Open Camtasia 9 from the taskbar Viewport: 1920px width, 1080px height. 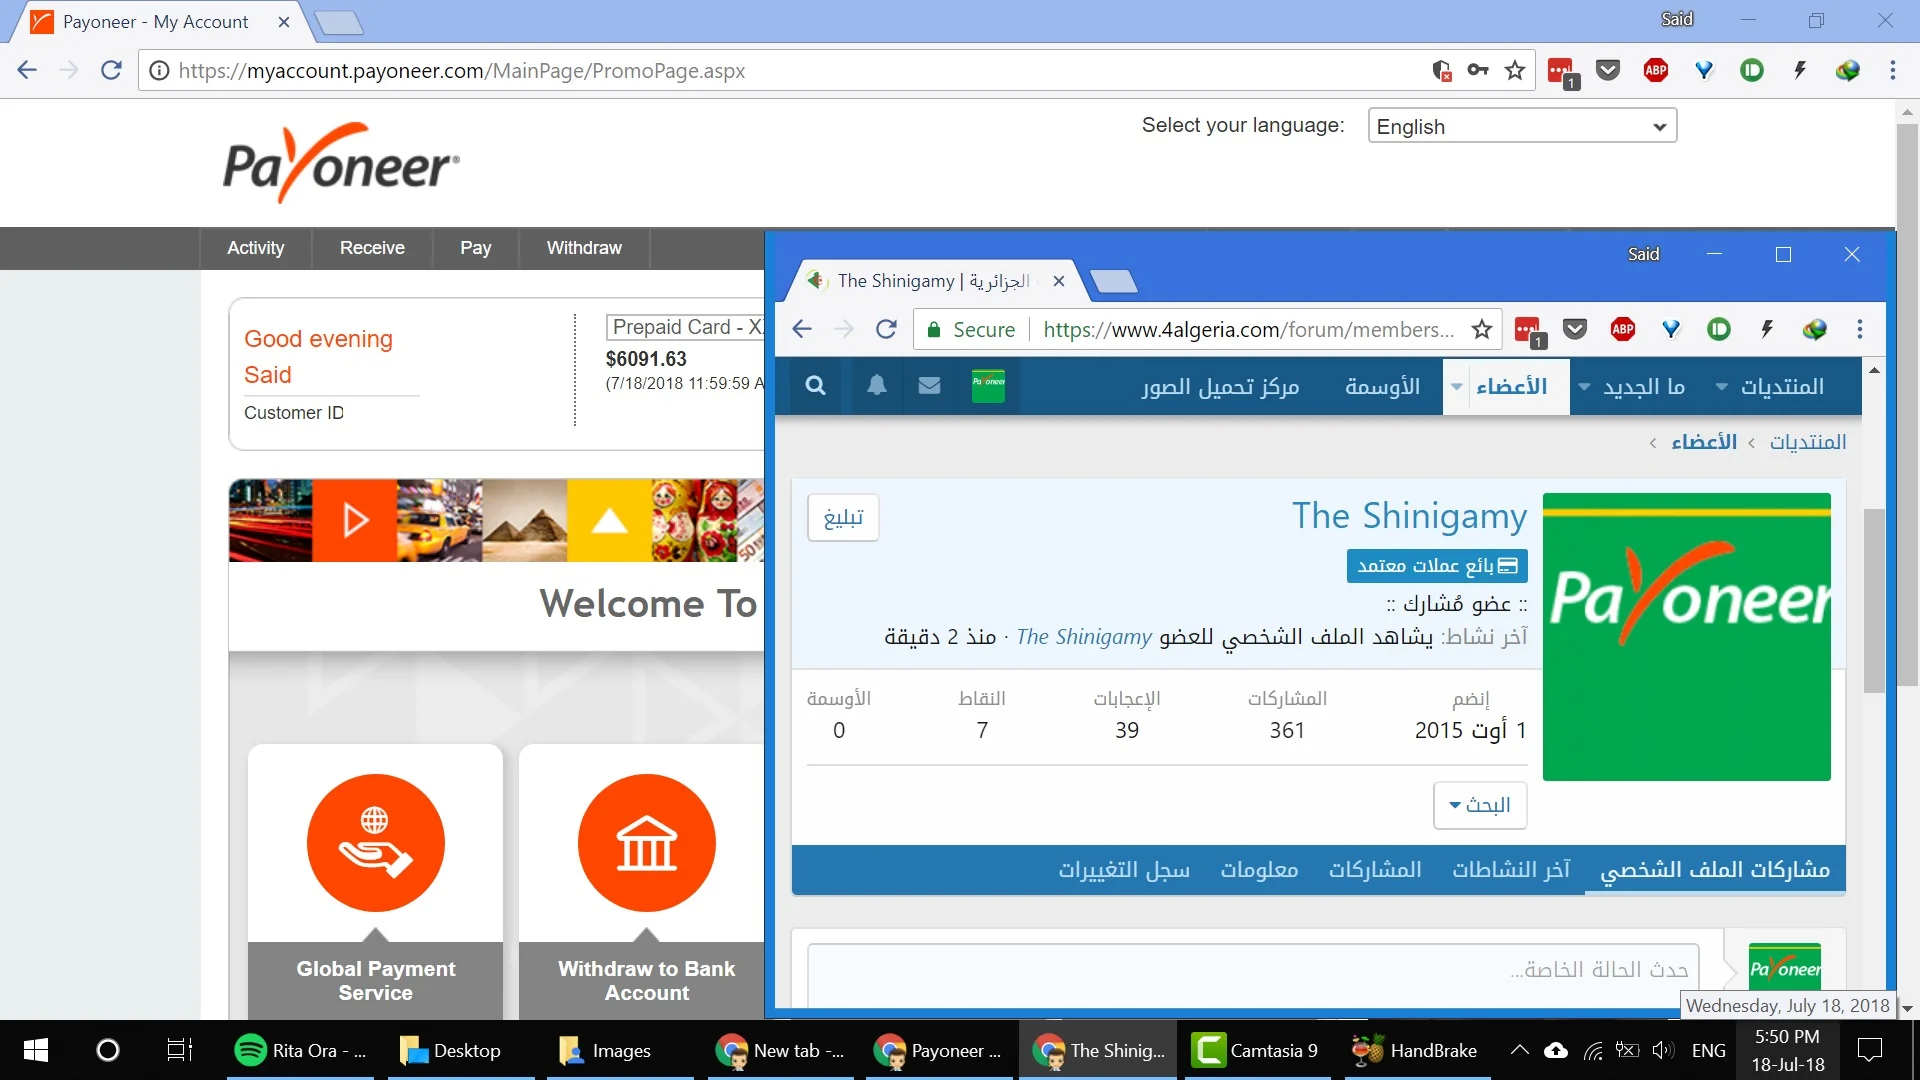click(1257, 1050)
